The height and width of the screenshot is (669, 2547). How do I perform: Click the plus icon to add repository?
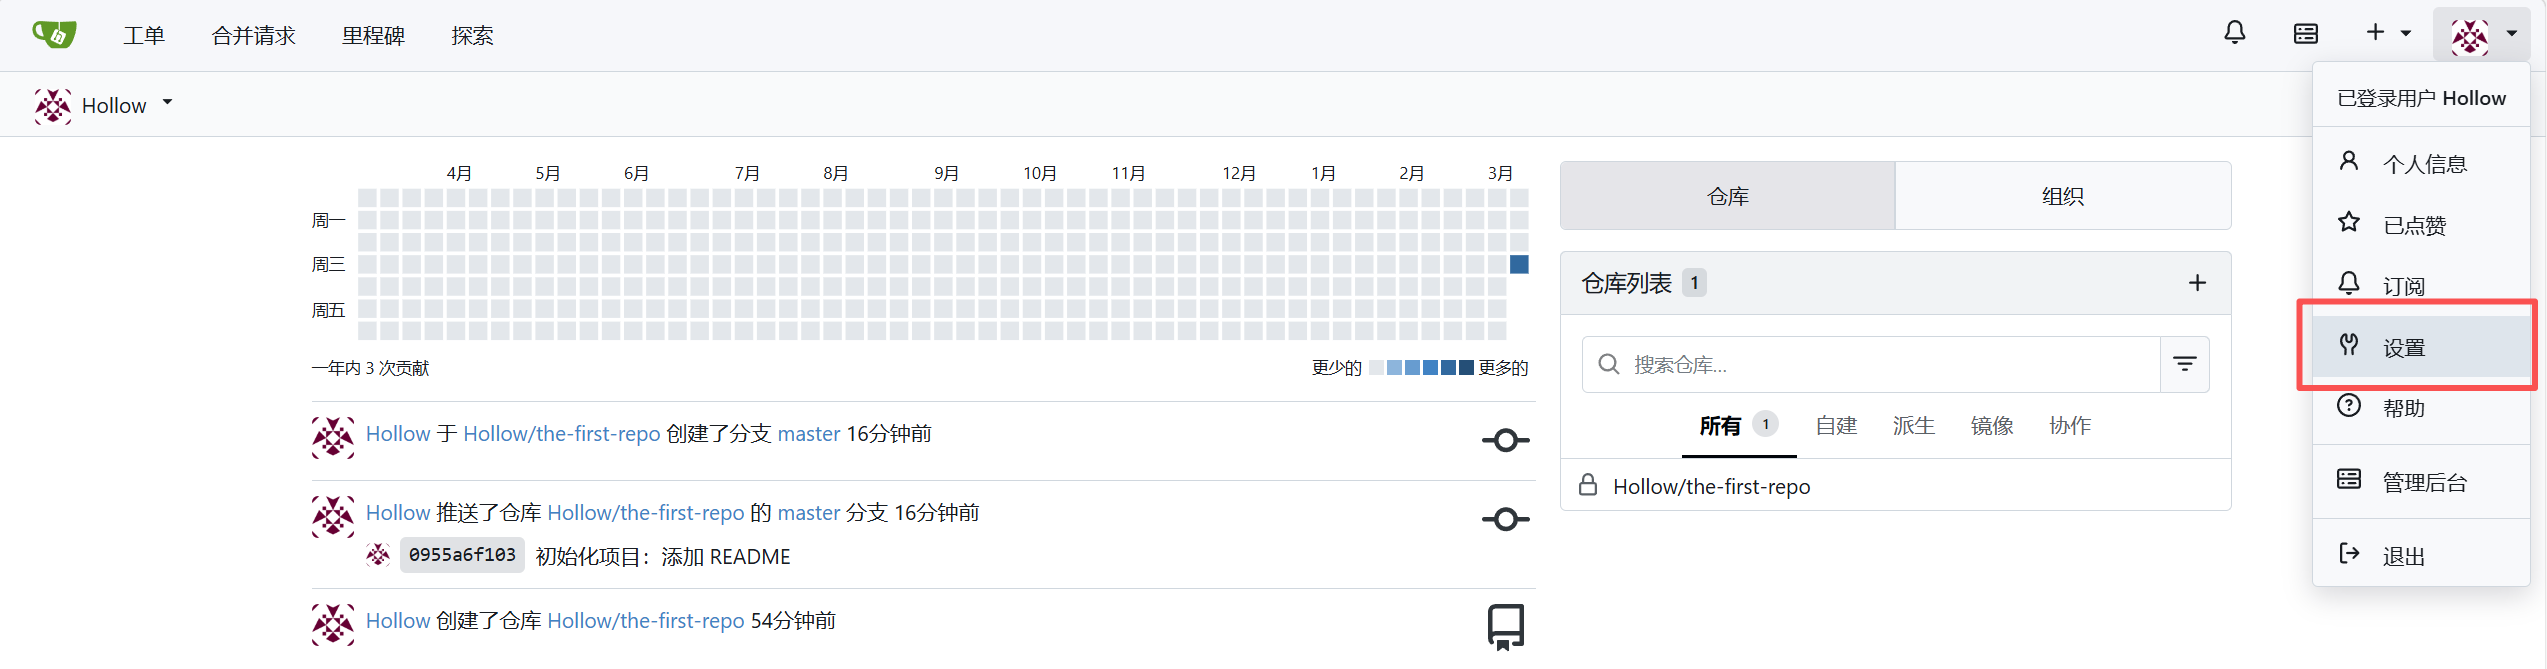[x=2196, y=283]
